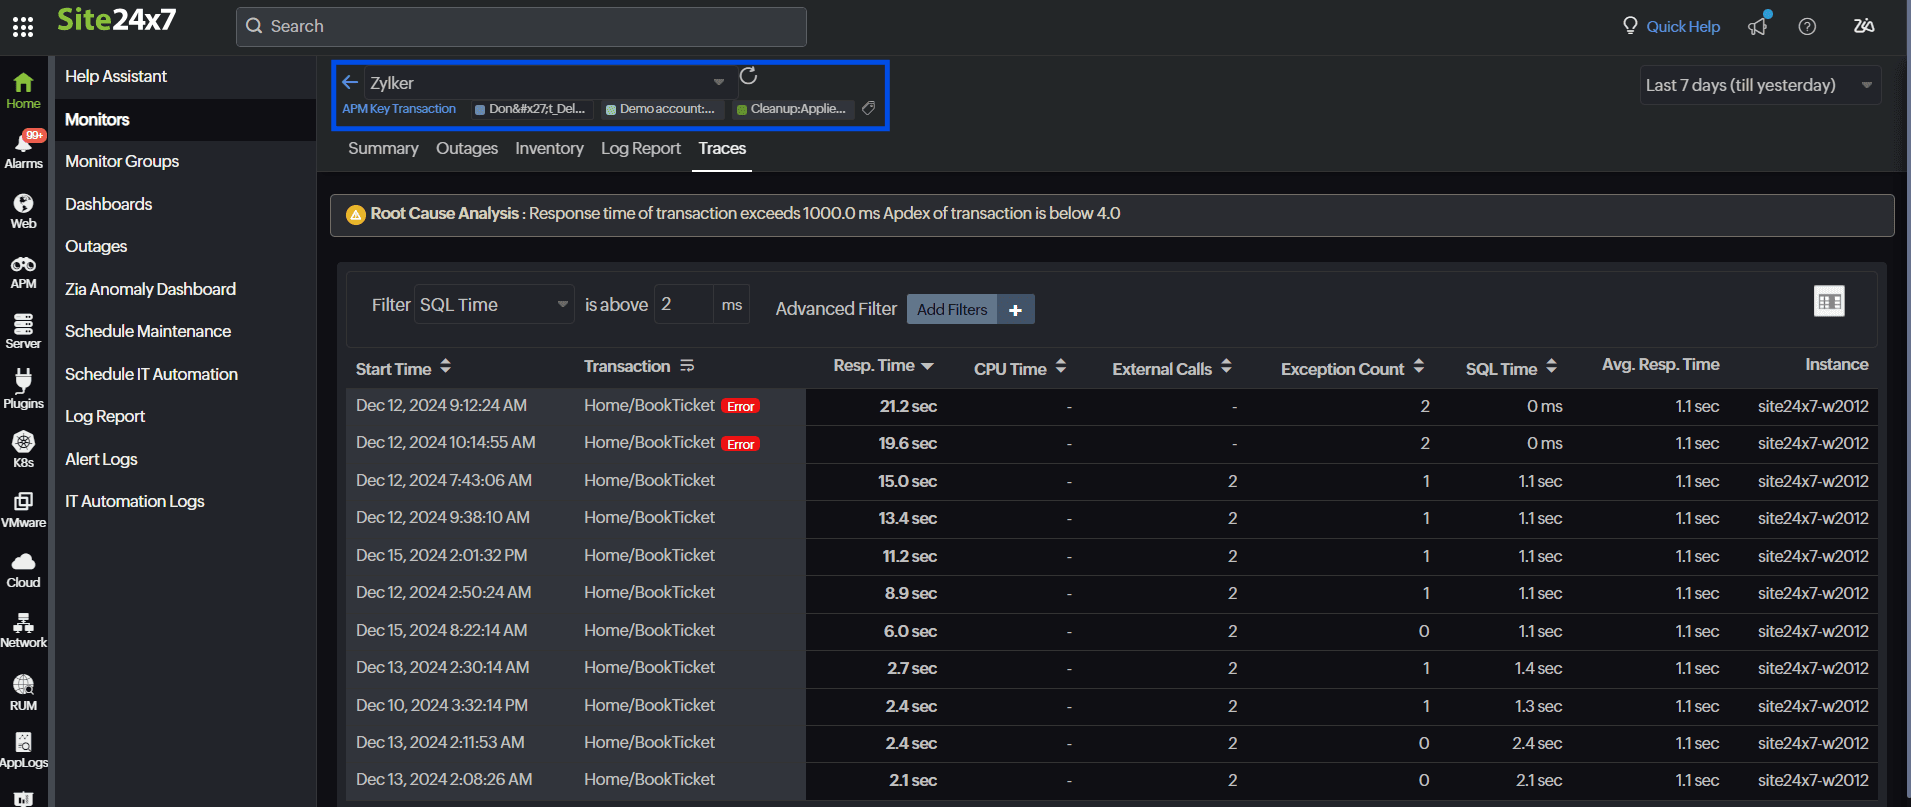Open Schedule Maintenance menu item
The width and height of the screenshot is (1911, 807).
(x=148, y=331)
